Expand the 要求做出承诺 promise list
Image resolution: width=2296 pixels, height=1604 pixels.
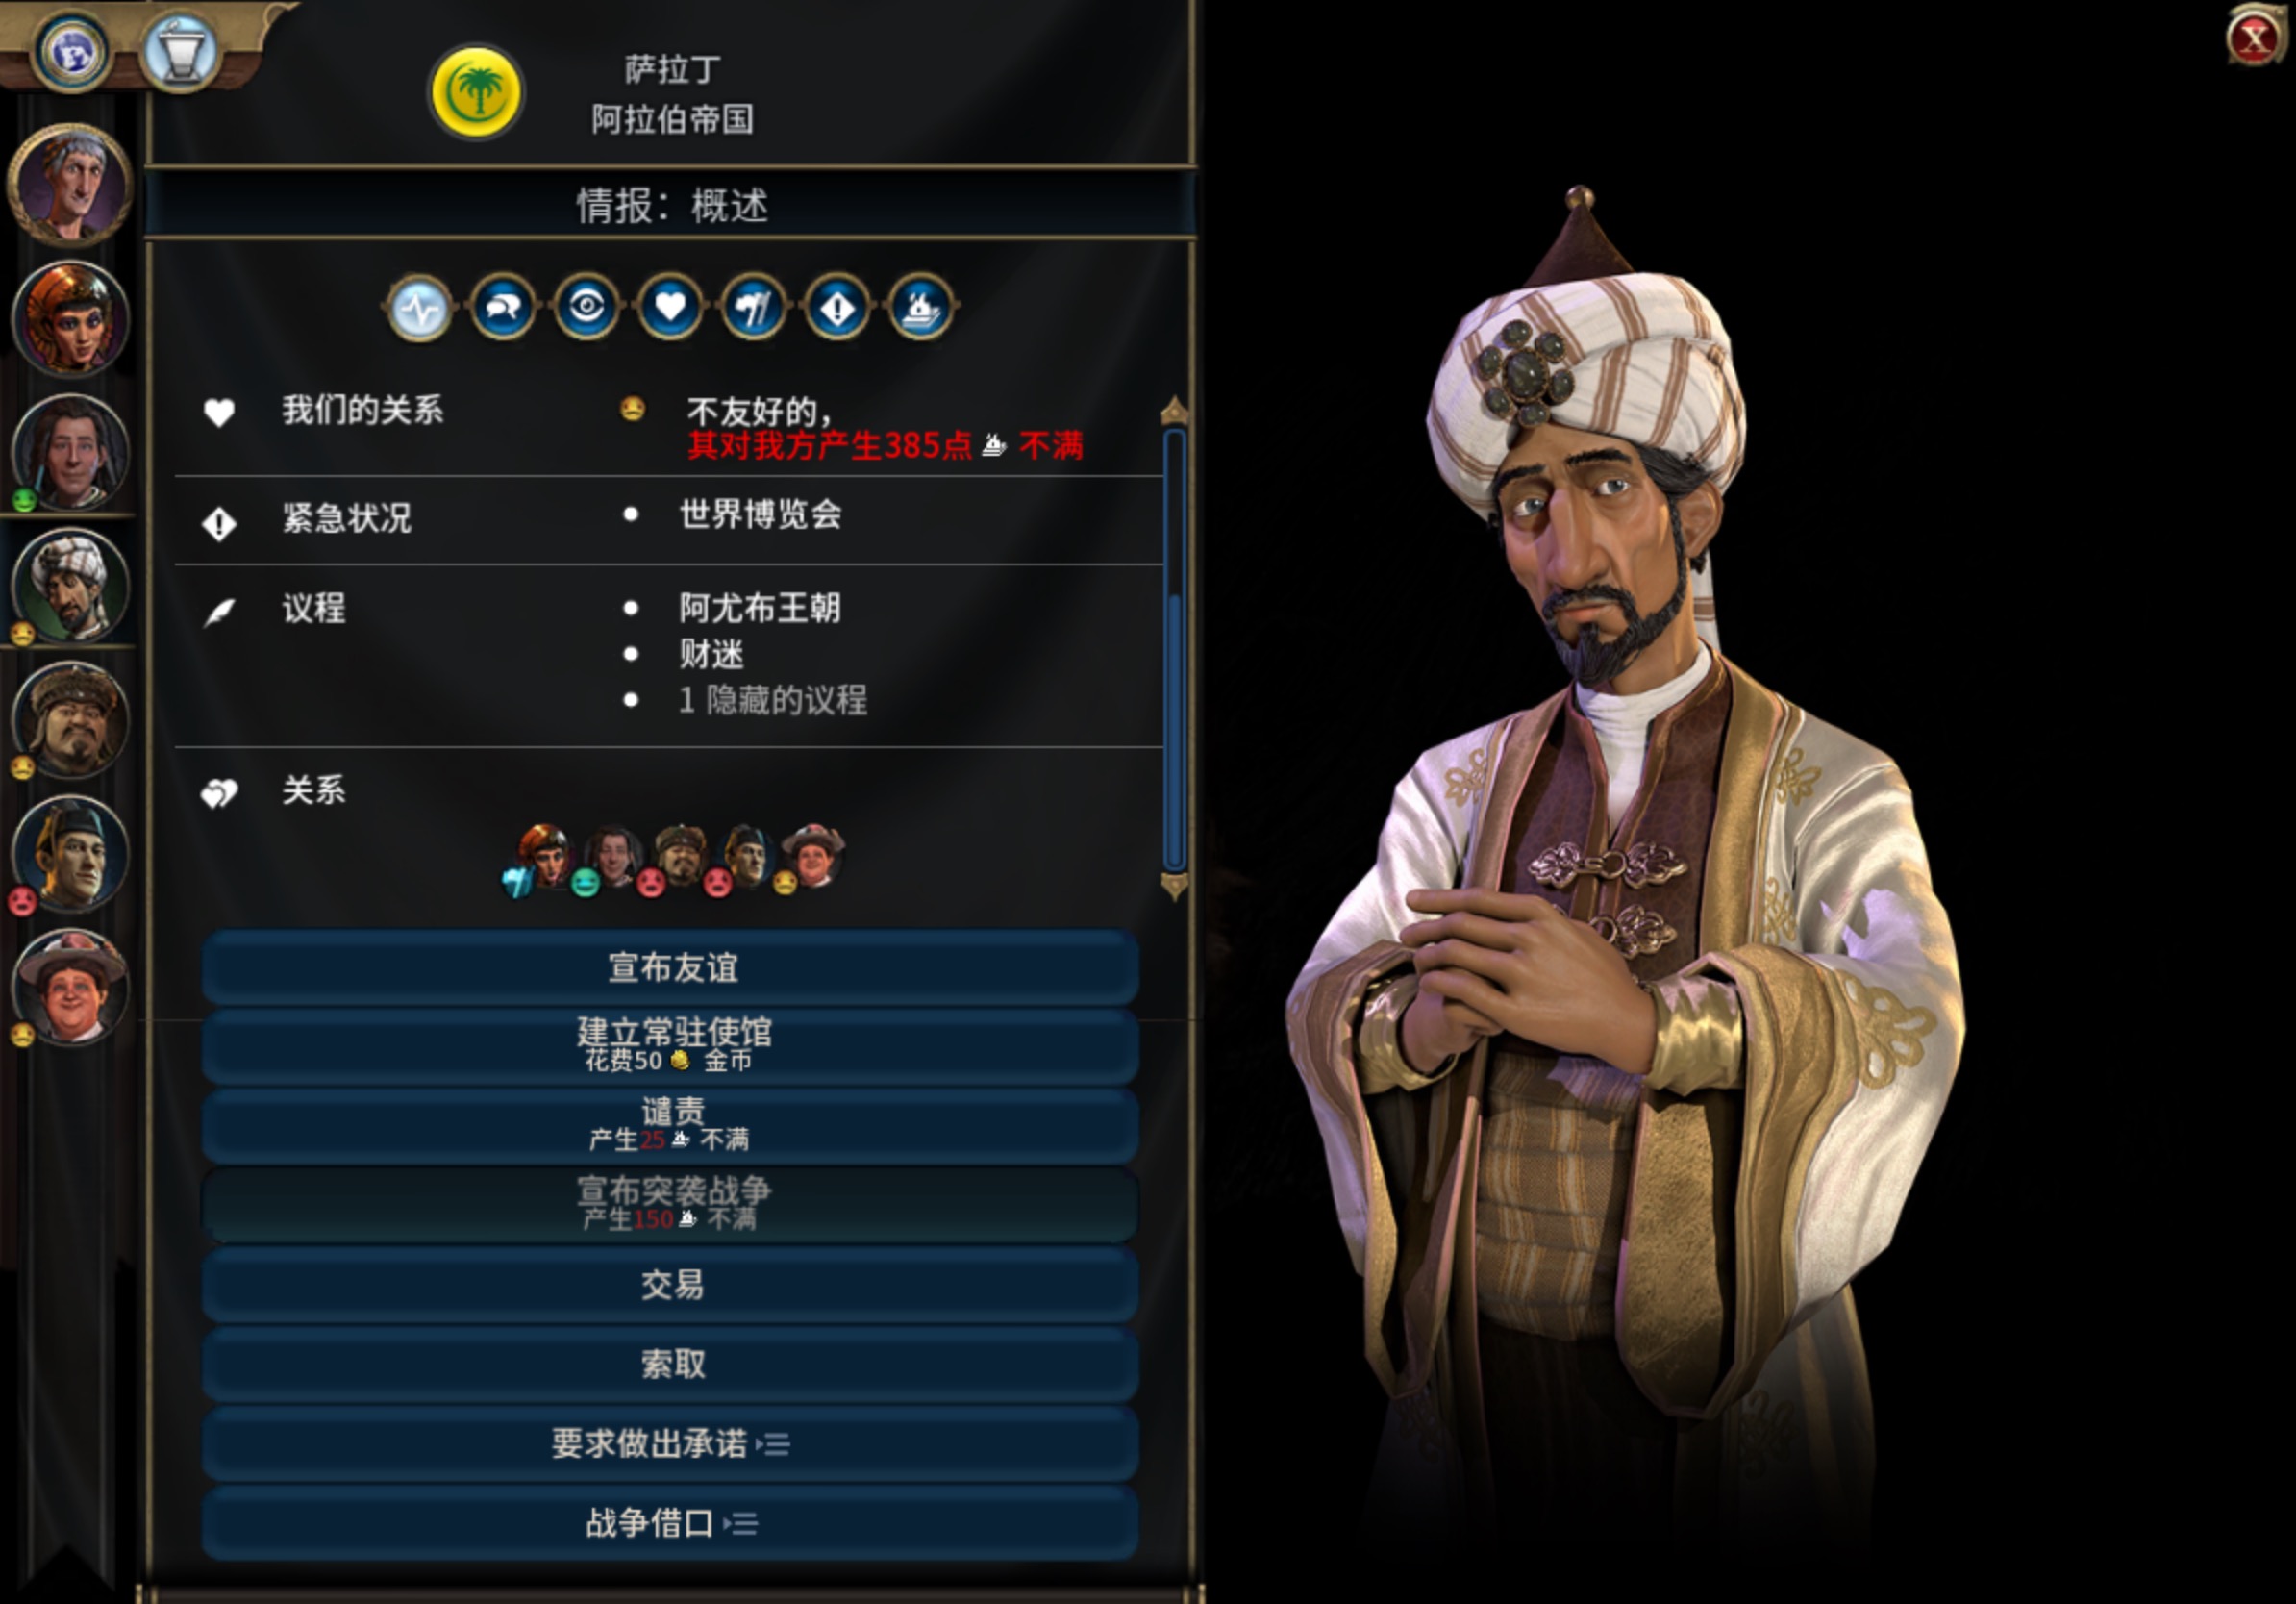tap(671, 1443)
